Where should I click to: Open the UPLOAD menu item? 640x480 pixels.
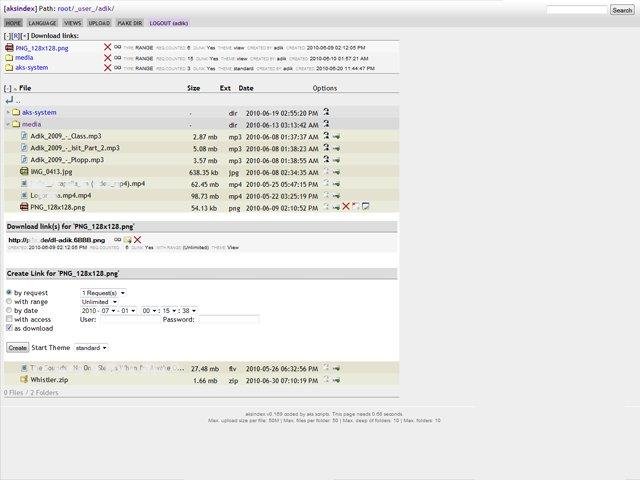(x=99, y=23)
